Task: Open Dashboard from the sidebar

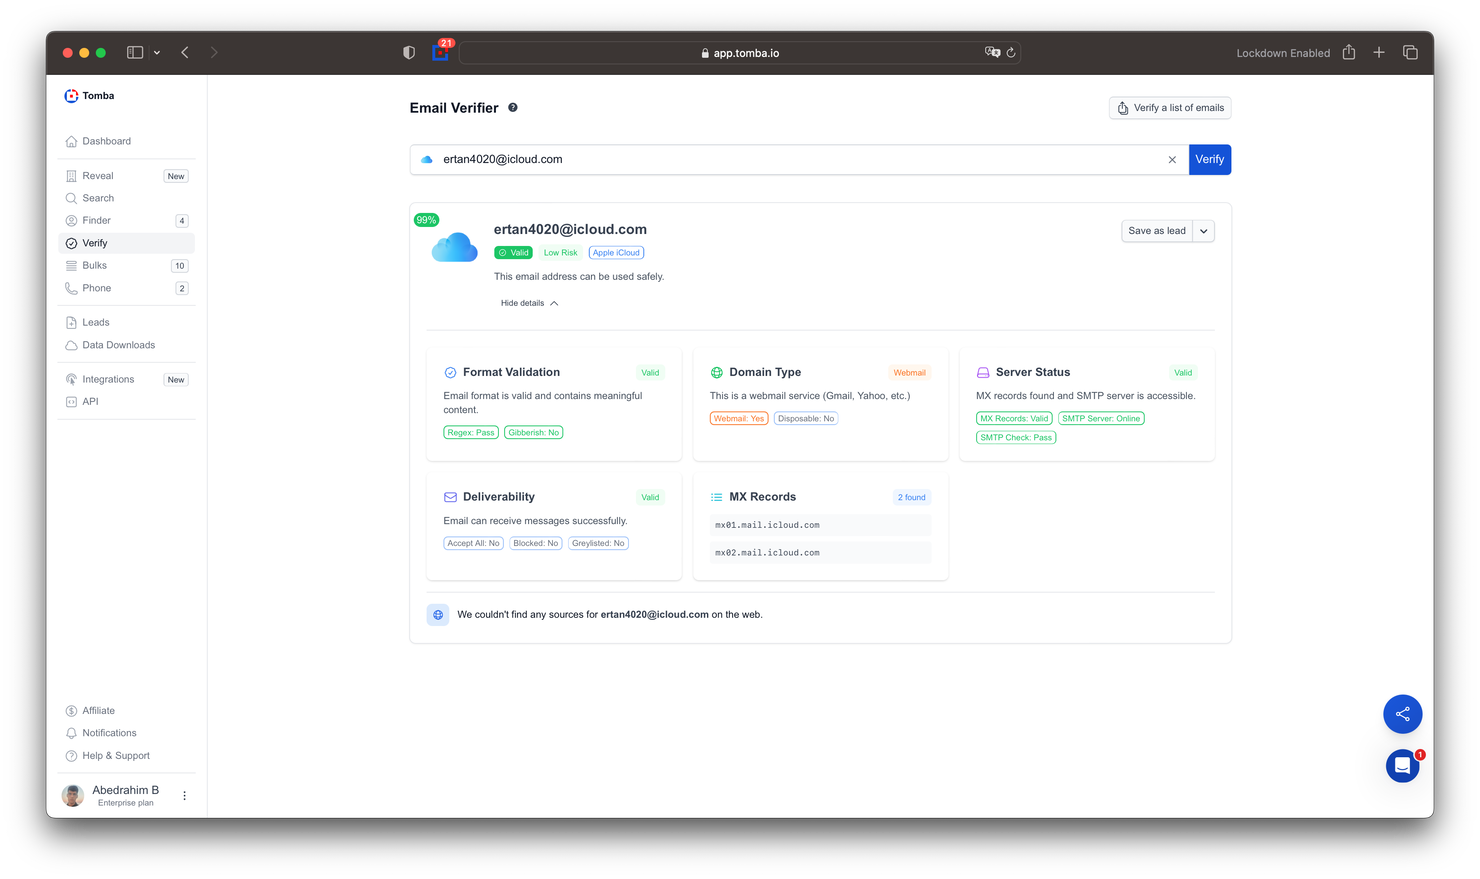Action: [x=106, y=141]
